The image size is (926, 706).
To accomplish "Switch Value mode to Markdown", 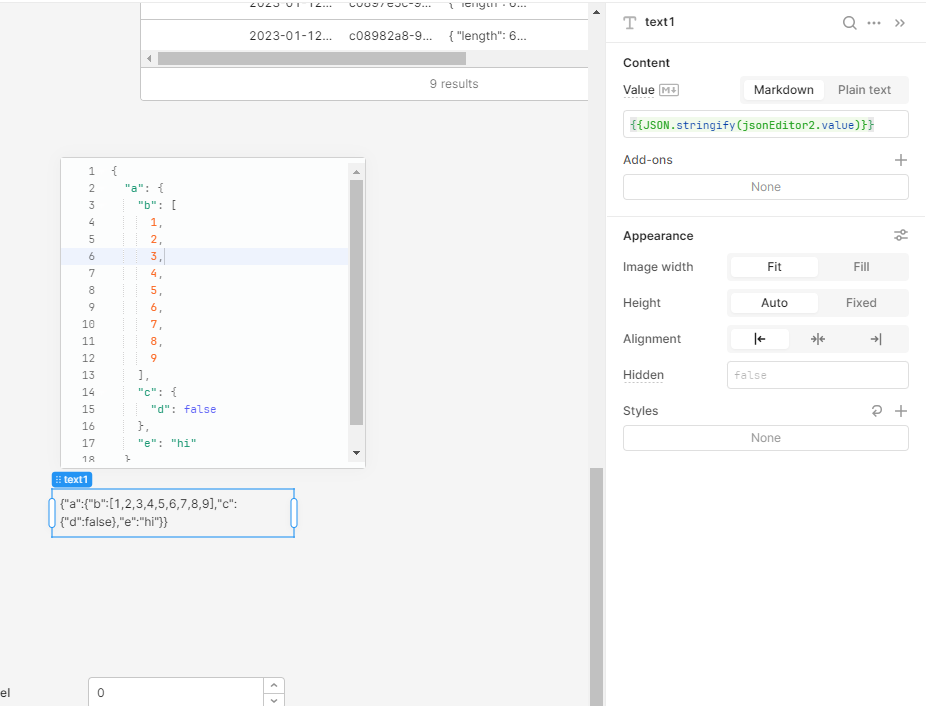I will tap(783, 90).
